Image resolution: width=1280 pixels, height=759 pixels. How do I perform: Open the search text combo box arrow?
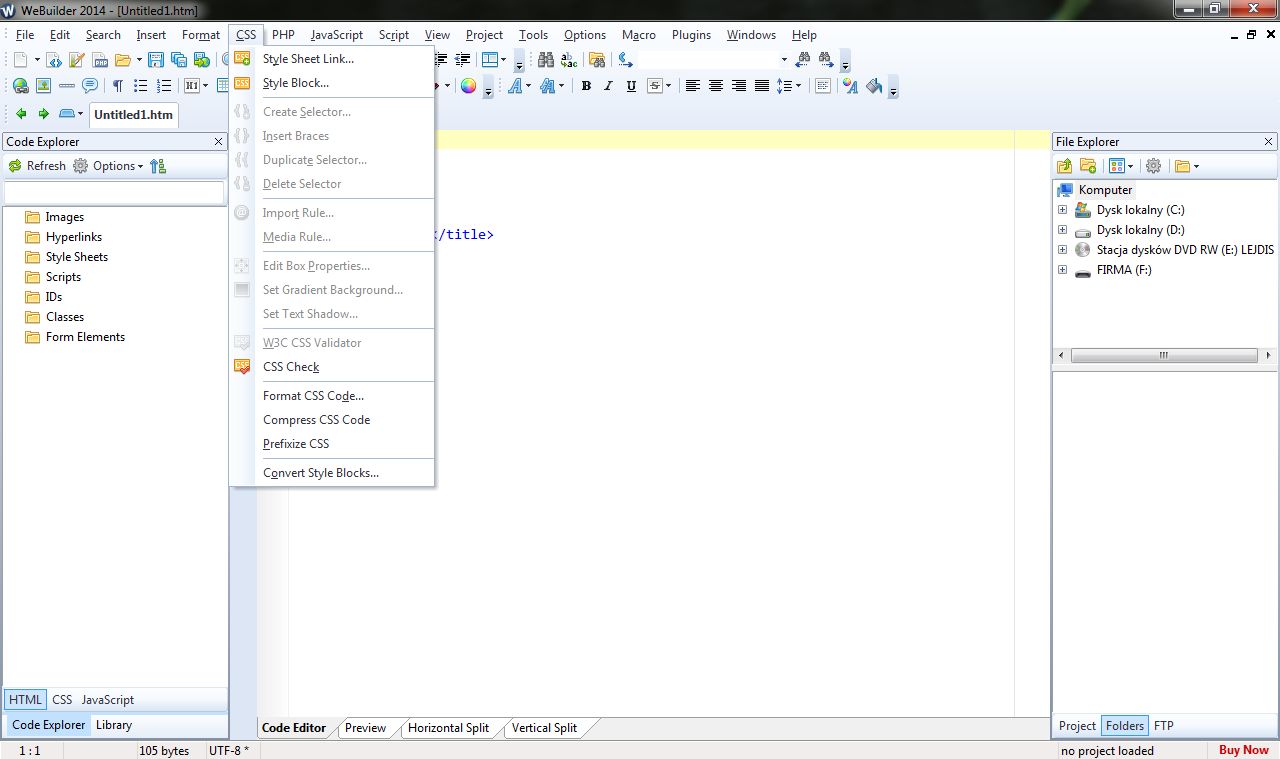[x=784, y=60]
